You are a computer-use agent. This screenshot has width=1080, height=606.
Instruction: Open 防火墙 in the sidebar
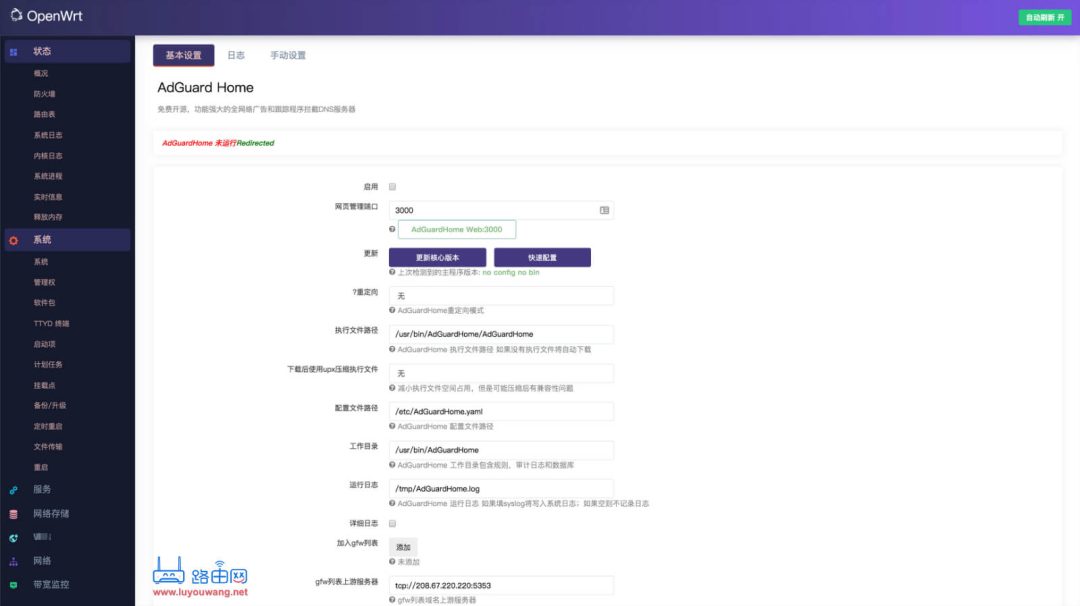[x=45, y=94]
